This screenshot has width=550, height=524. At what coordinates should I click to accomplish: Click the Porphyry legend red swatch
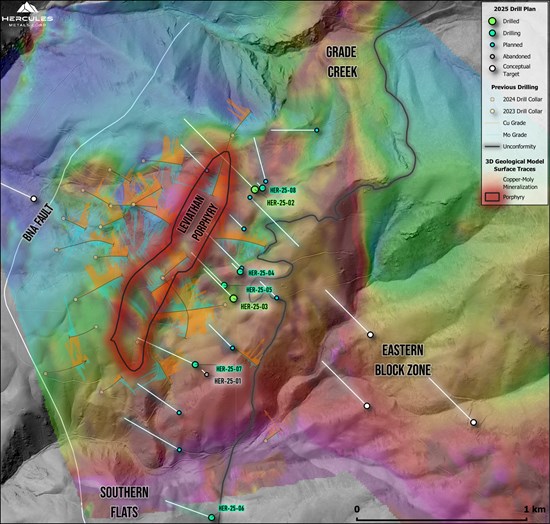tap(492, 197)
